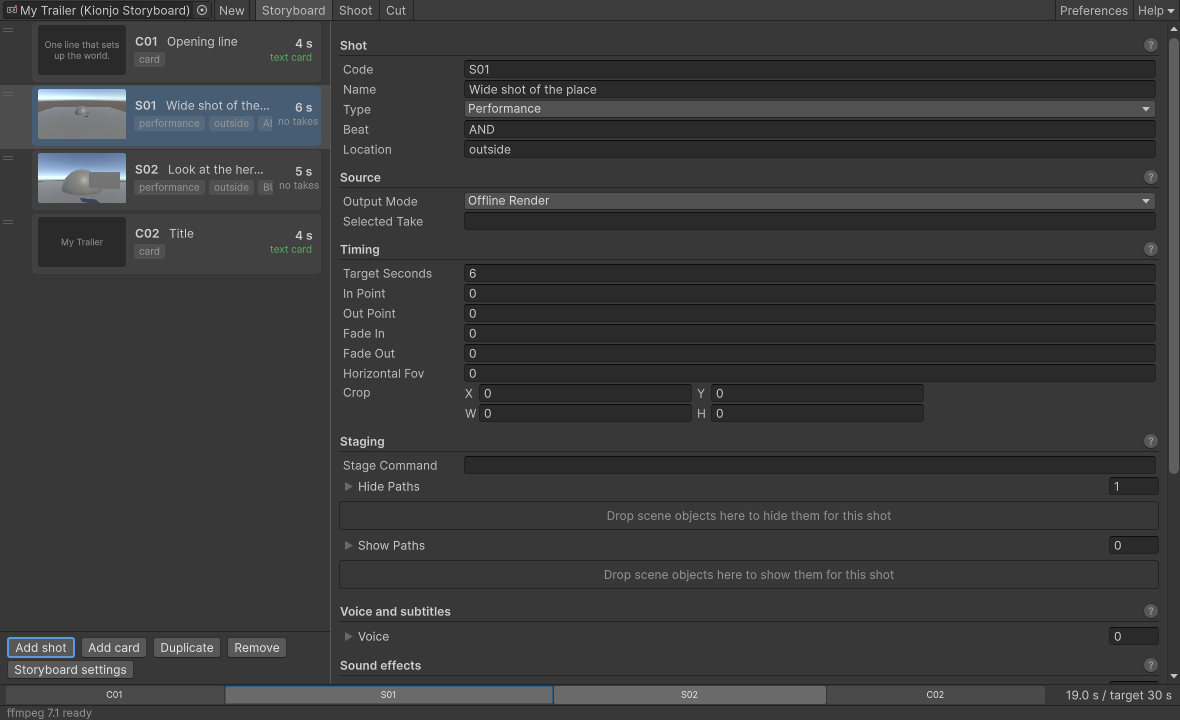Click scrollbar down arrow in inspector
Viewport: 1180px width, 720px height.
1173,676
